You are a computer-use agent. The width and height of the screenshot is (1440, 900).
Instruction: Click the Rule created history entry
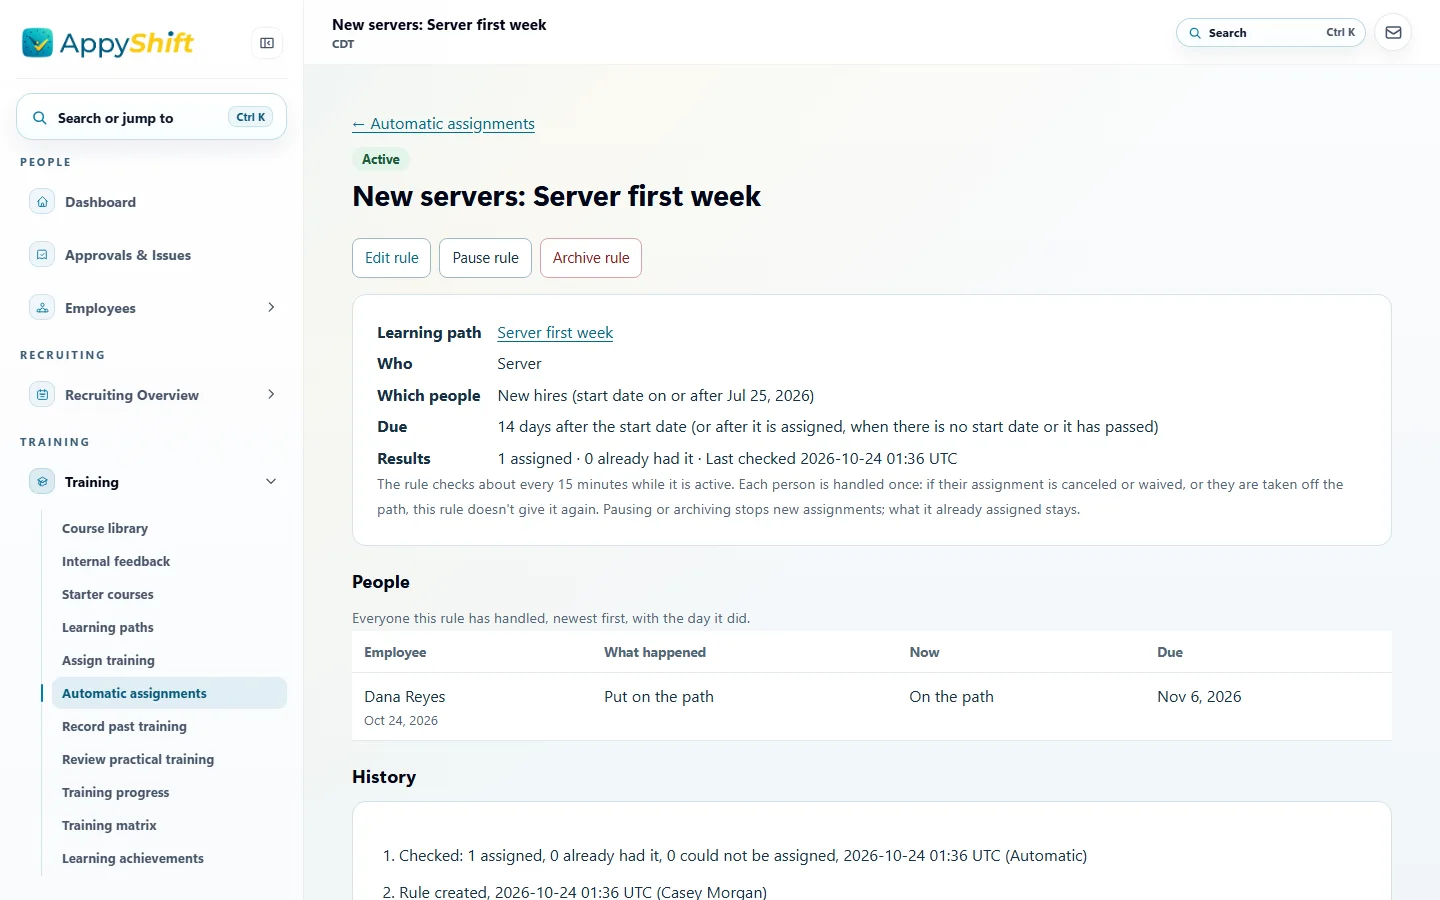pos(583,892)
